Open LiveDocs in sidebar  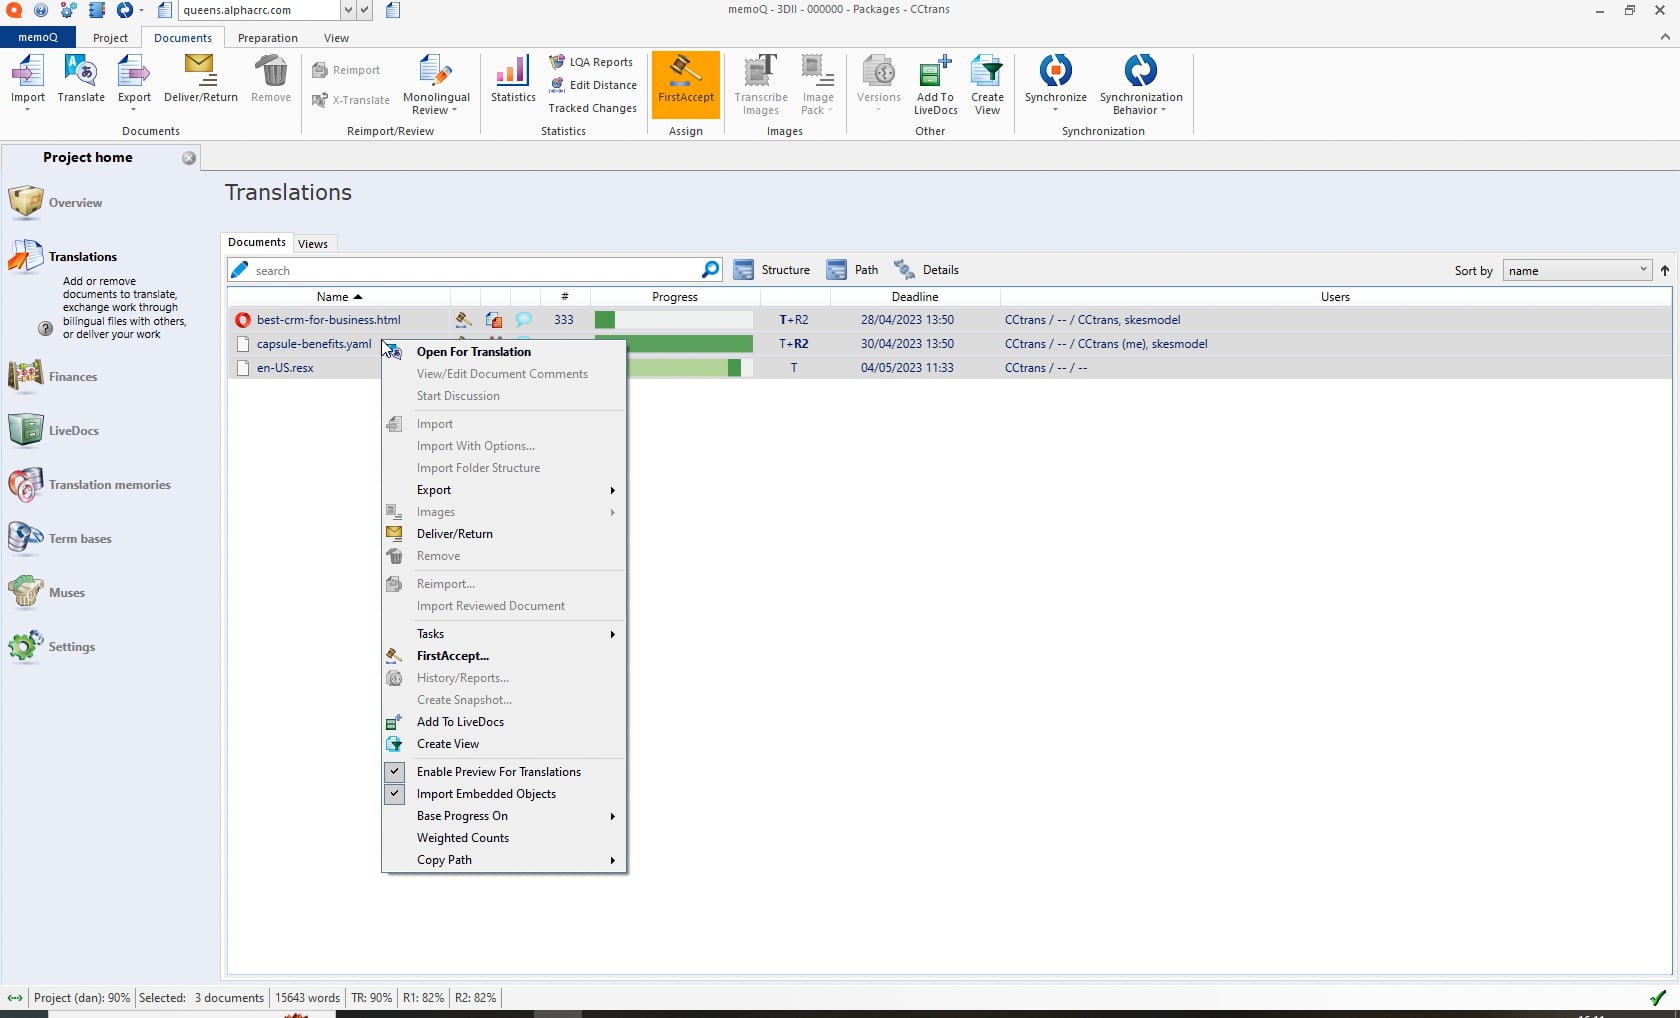(54, 431)
